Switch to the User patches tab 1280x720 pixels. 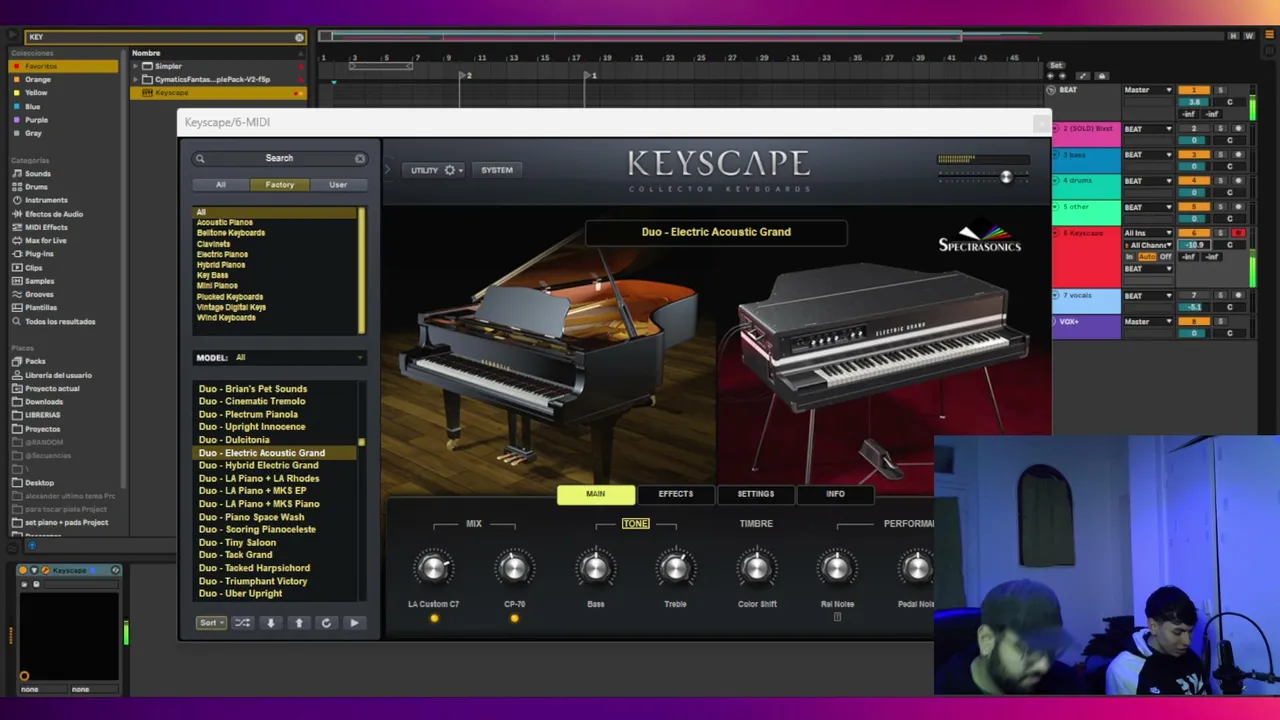tap(338, 185)
